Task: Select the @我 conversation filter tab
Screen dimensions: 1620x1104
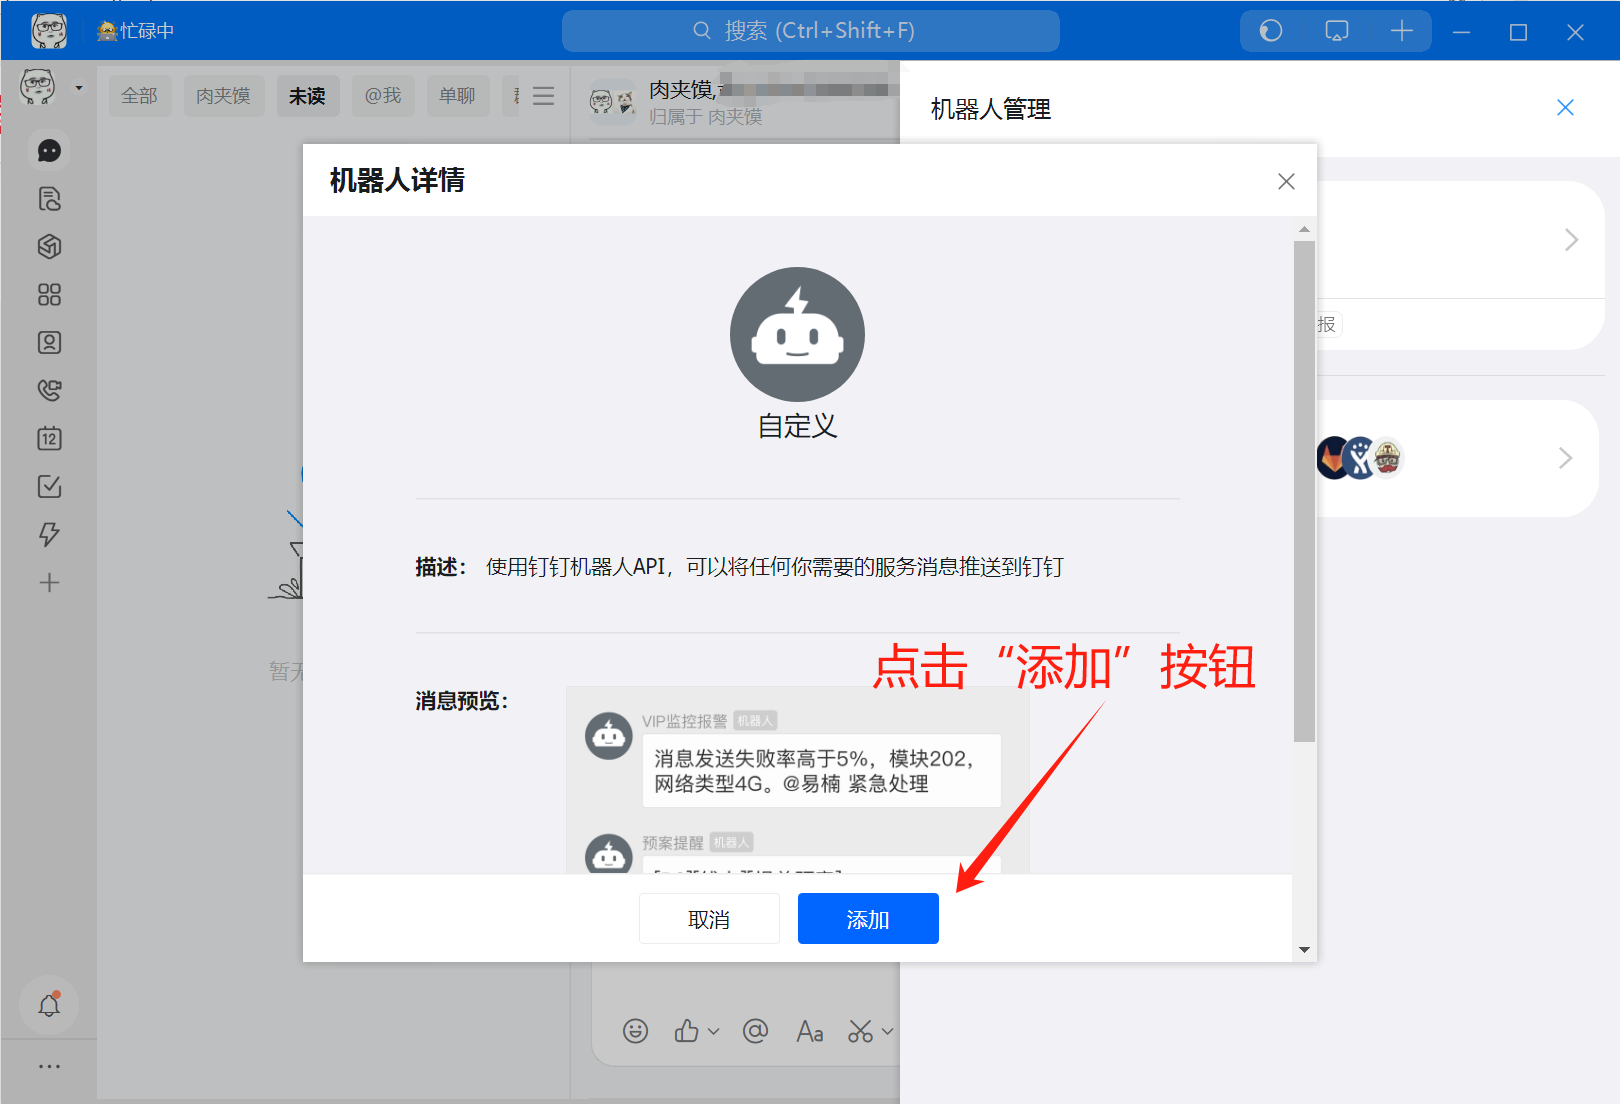Action: pyautogui.click(x=383, y=96)
